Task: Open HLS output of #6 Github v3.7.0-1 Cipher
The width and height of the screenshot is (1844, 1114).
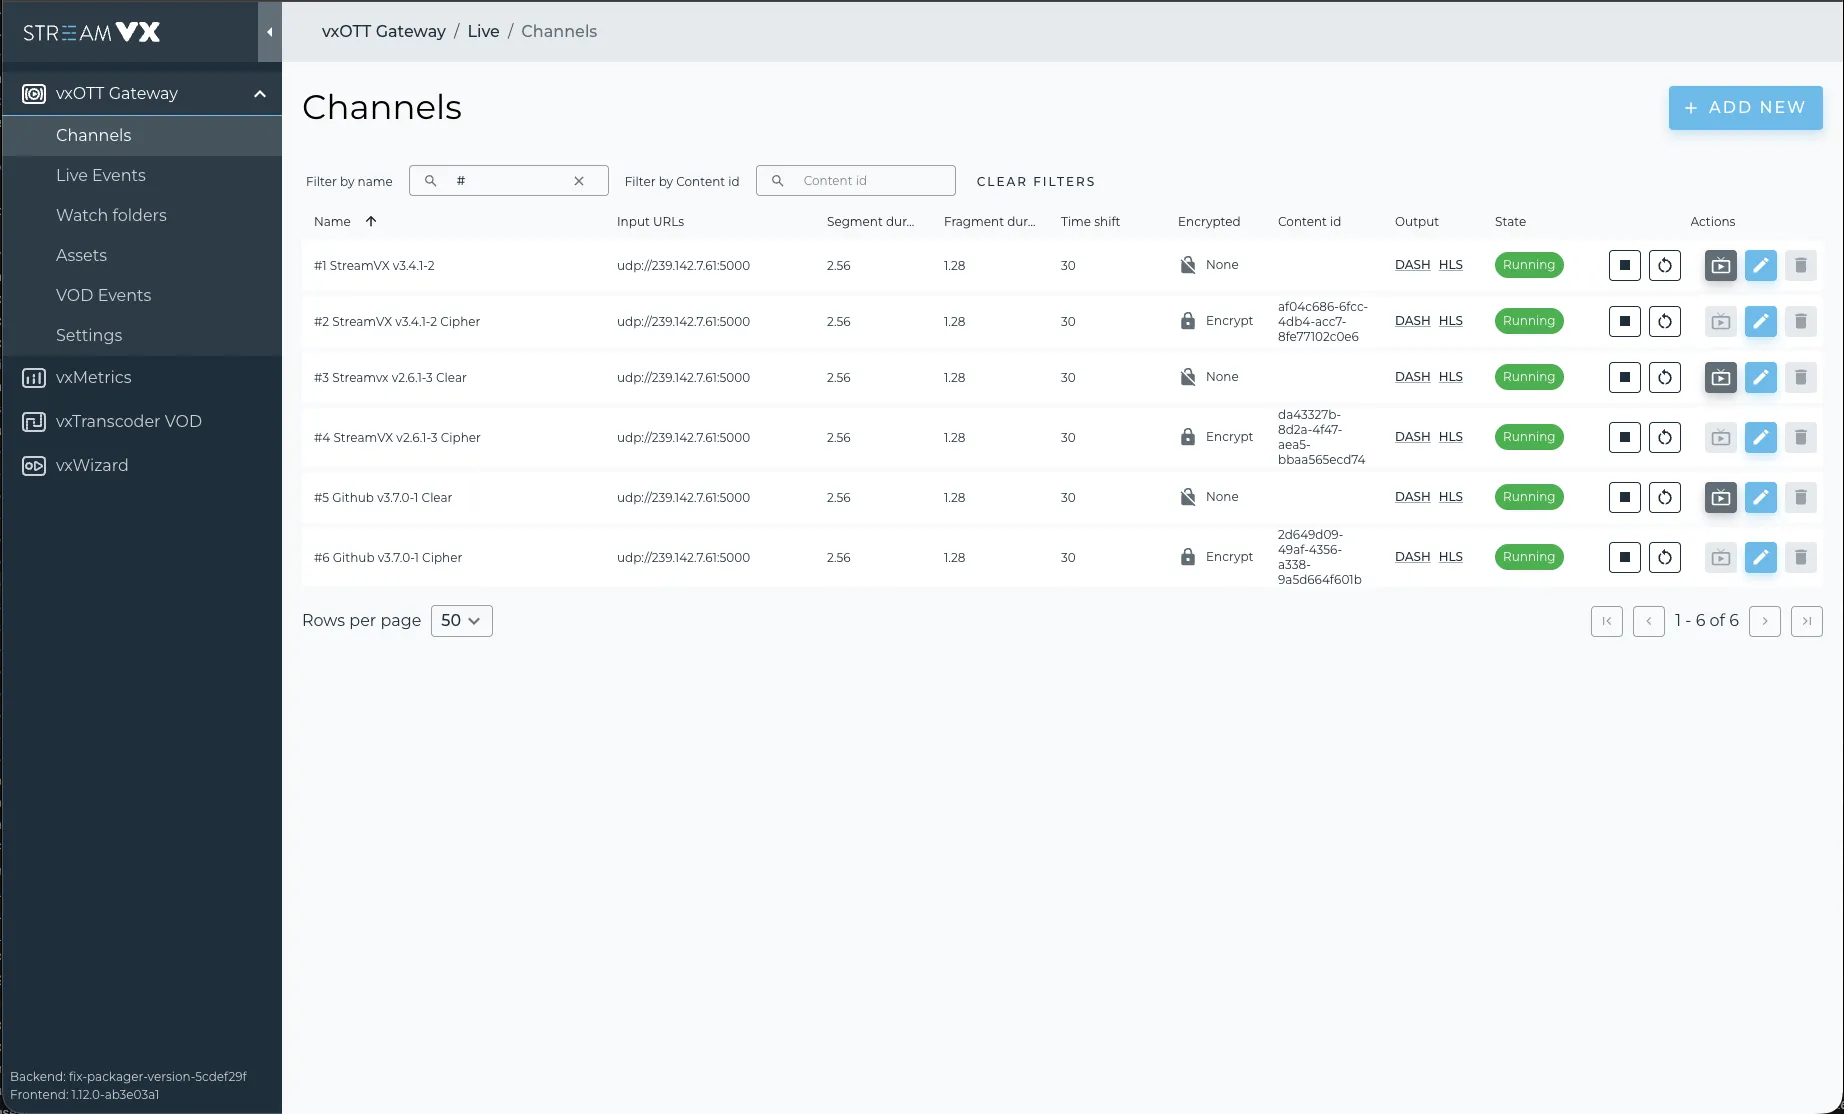Action: tap(1450, 557)
